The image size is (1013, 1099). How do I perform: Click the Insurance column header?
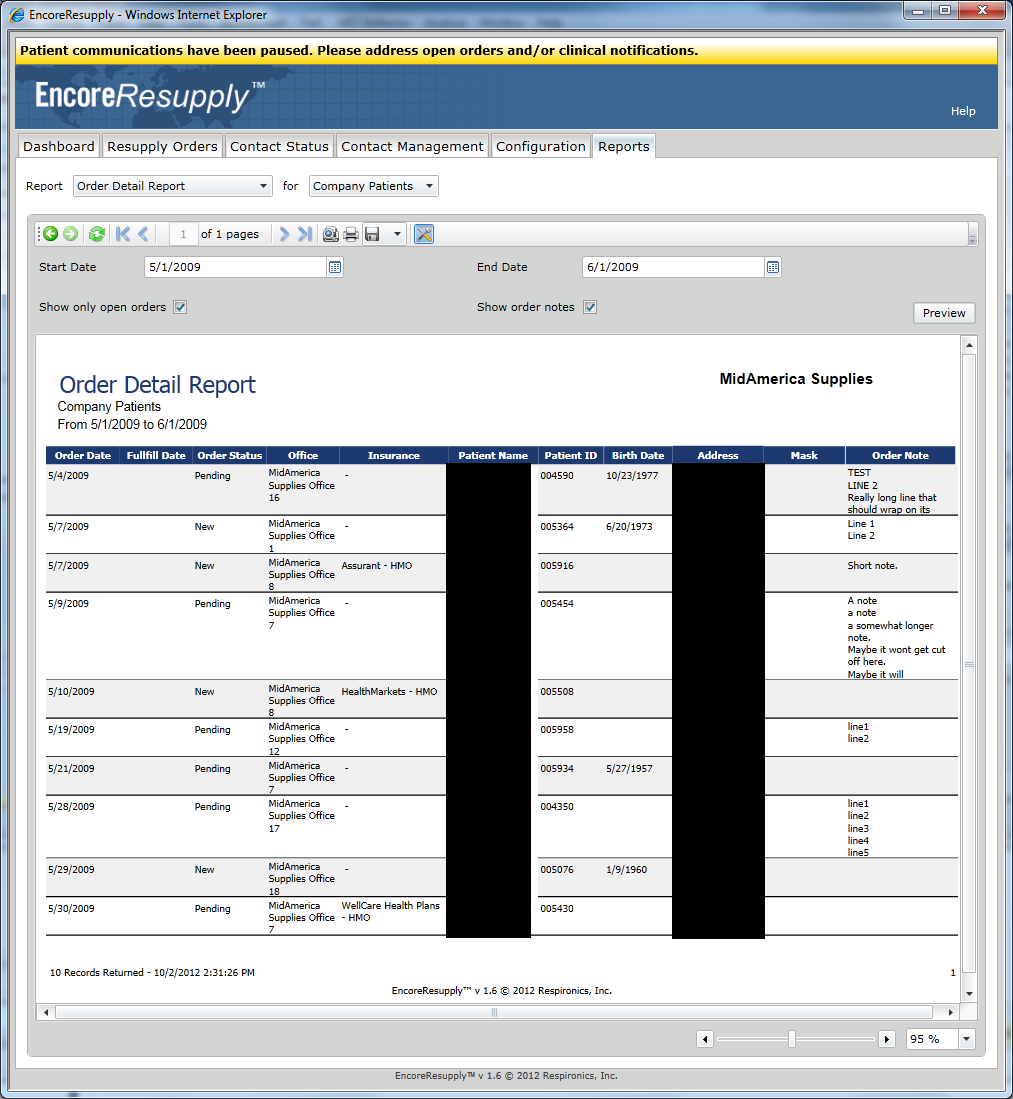(393, 455)
